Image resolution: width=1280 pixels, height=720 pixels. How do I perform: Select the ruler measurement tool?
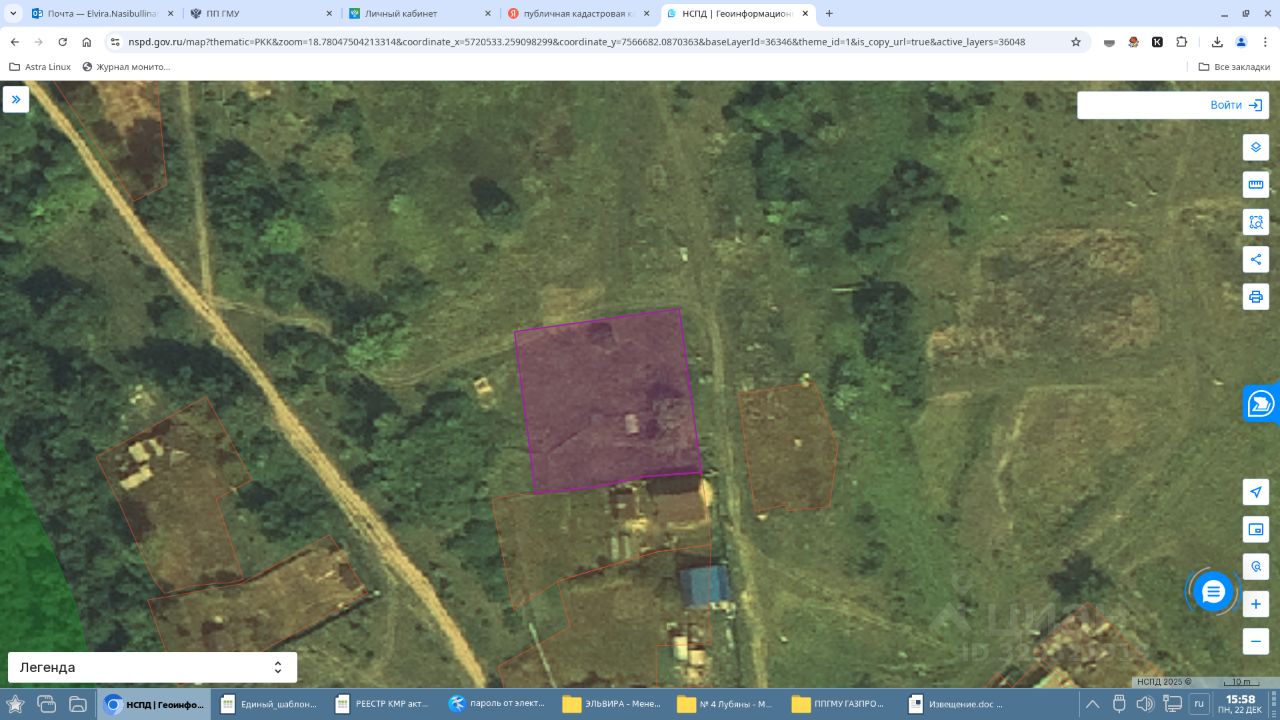click(1256, 184)
